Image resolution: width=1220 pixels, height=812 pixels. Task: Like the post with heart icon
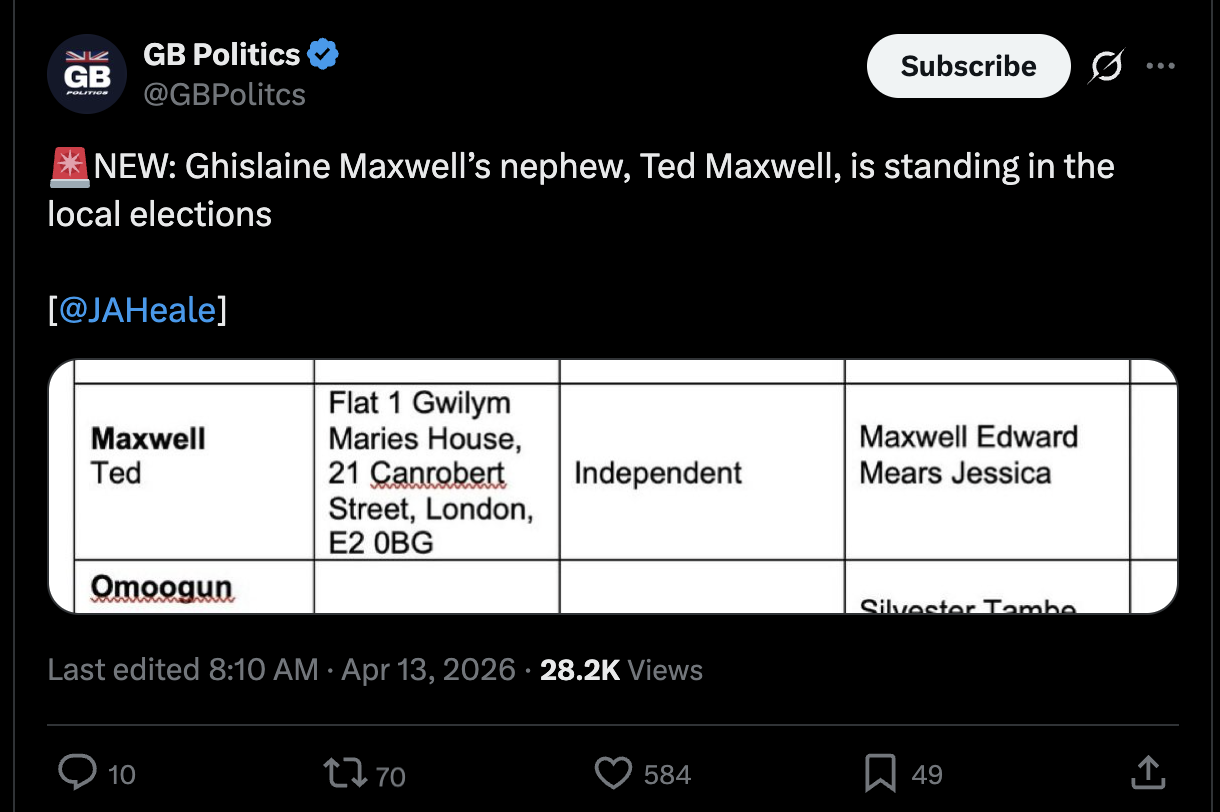coord(613,773)
